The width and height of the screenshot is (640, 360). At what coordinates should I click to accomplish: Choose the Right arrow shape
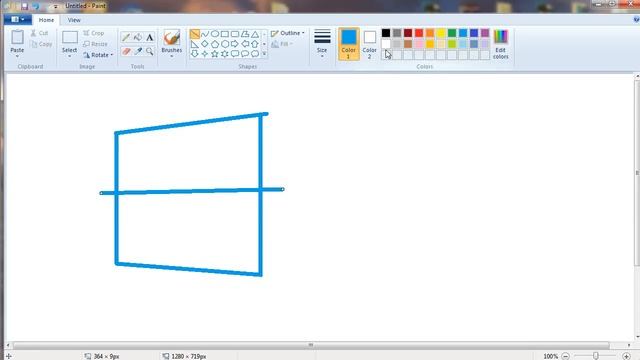235,44
